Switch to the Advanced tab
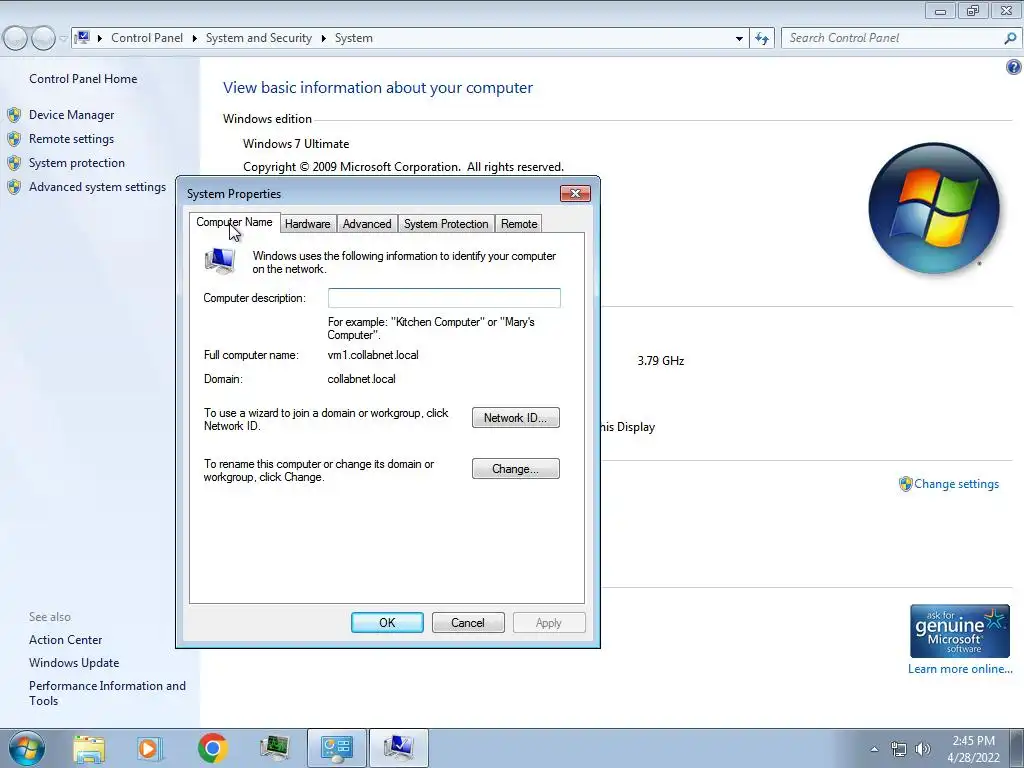Screen dimensions: 1024x768 pos(367,224)
